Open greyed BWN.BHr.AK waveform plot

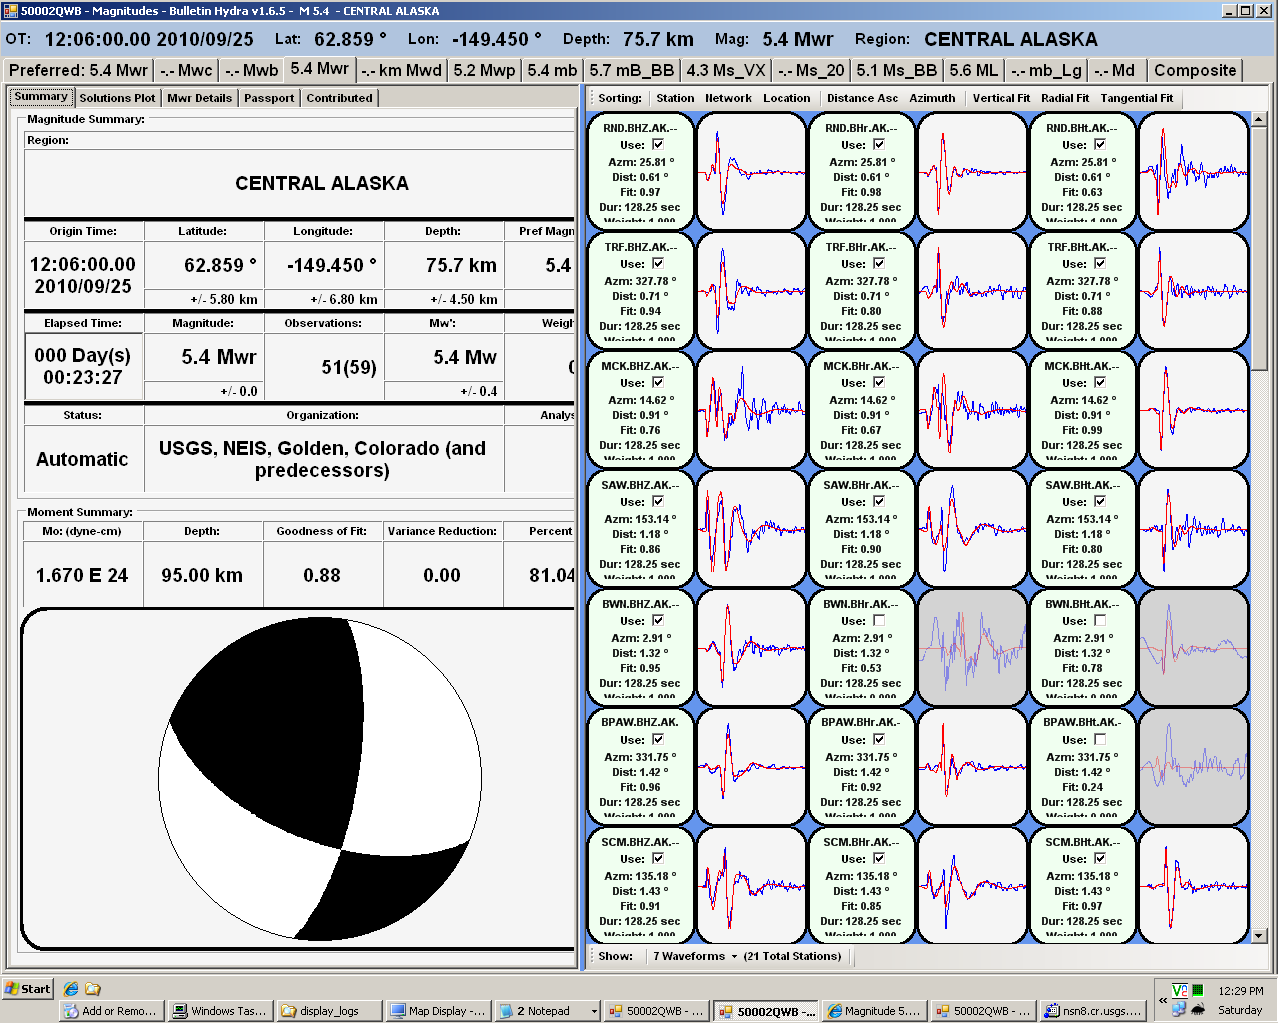[x=972, y=646]
